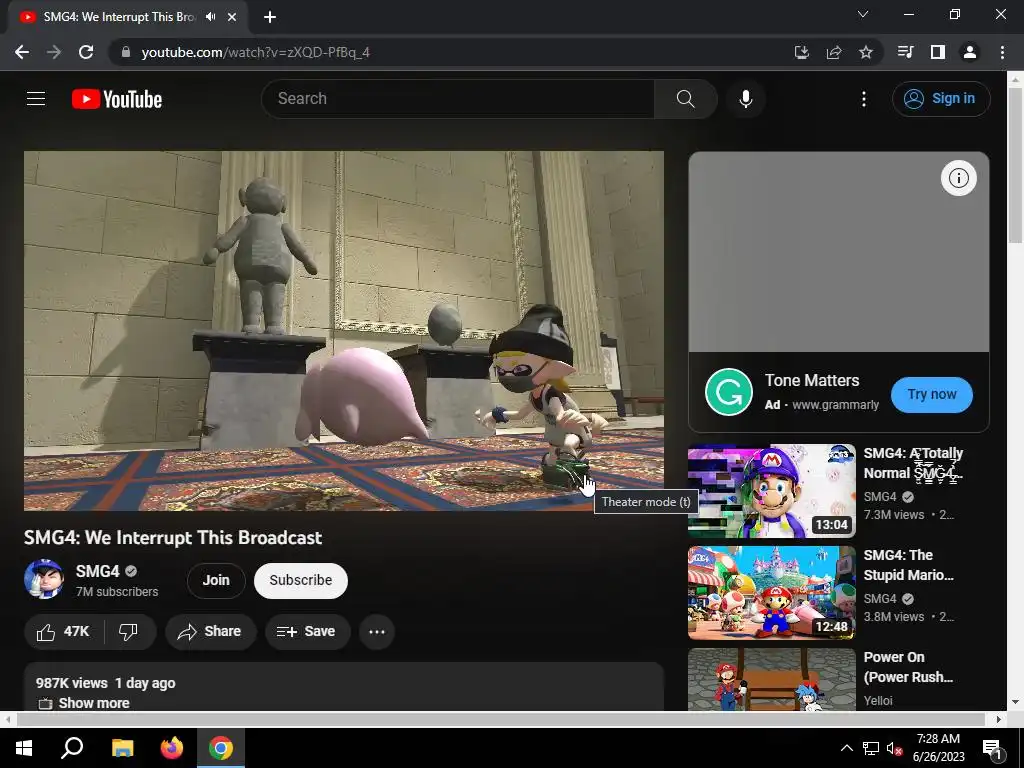Viewport: 1024px width, 768px height.
Task: Focus the YouTube Search field
Action: (x=458, y=99)
